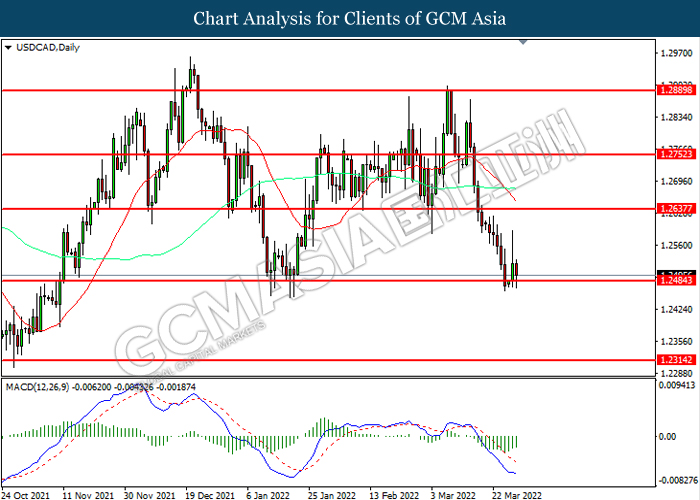Click the MACD -0.008276 scale label

[x=678, y=480]
